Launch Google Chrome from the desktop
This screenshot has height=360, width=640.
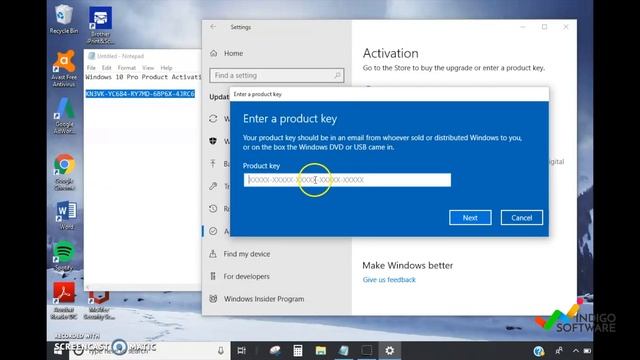64,172
